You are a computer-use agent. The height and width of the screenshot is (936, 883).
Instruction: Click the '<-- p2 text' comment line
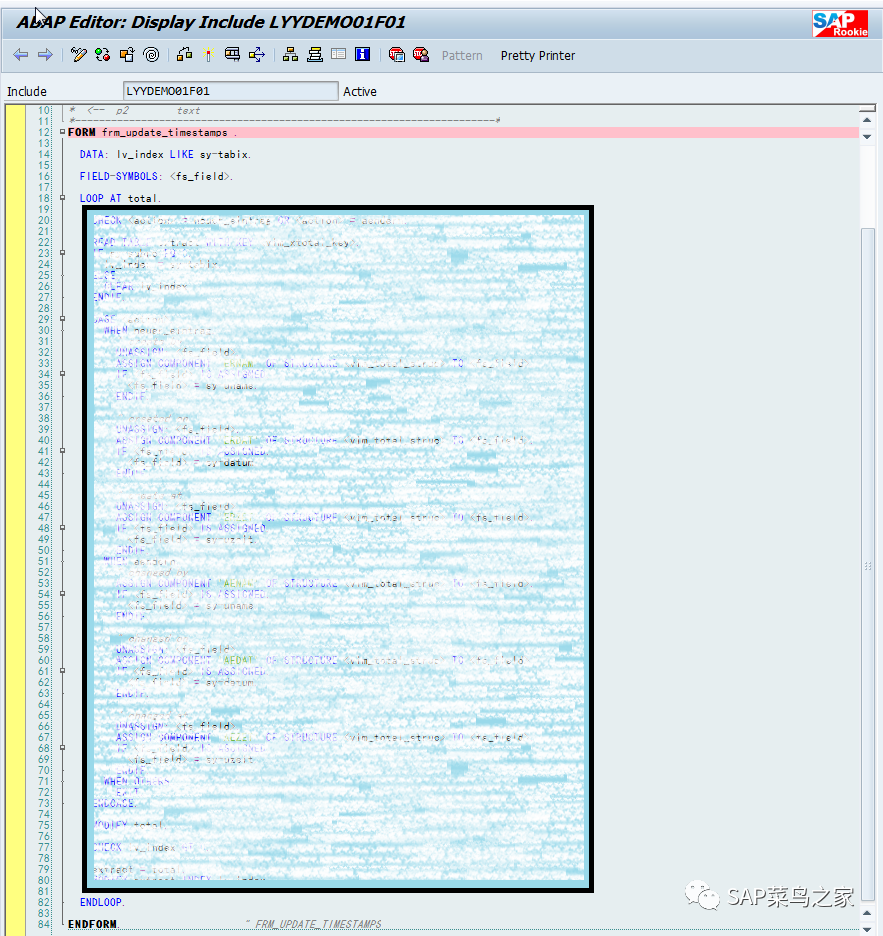(136, 110)
